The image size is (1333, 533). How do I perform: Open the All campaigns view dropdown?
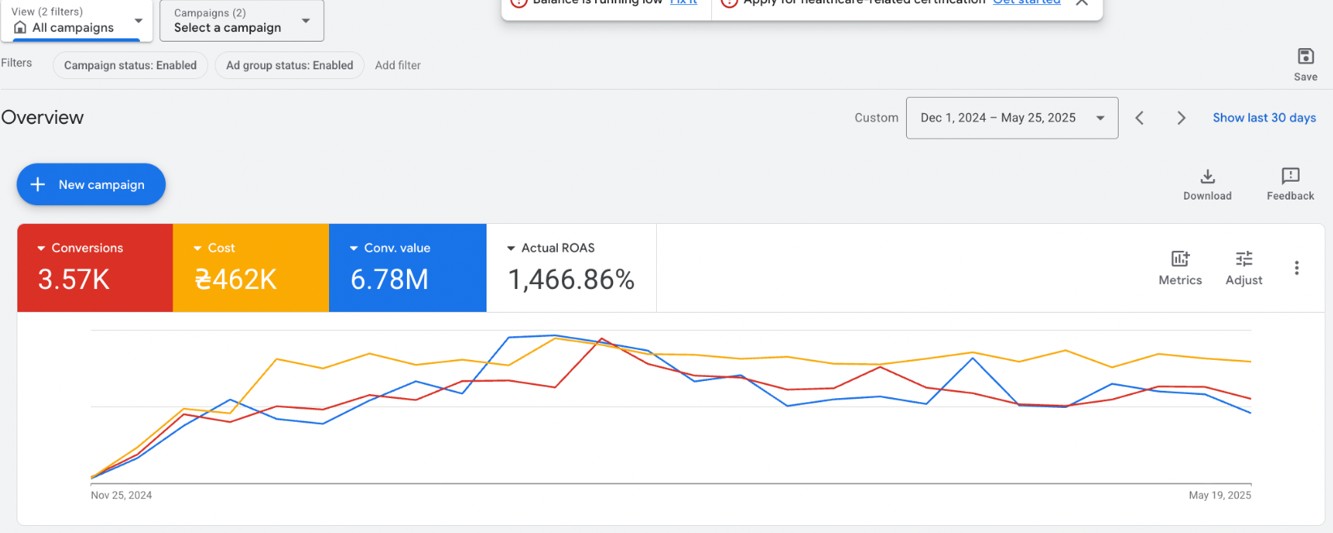tap(77, 20)
